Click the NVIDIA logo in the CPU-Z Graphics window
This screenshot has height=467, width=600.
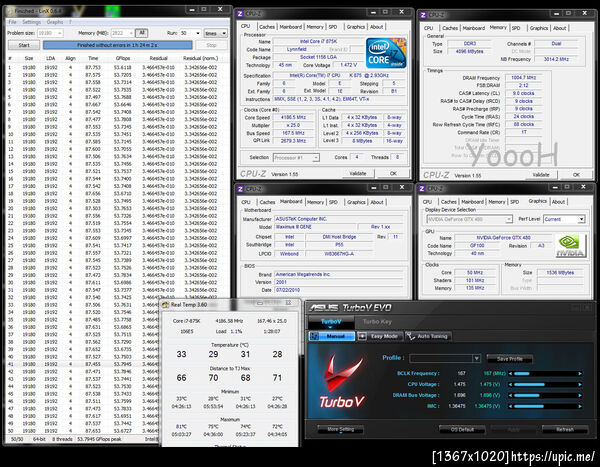(570, 245)
